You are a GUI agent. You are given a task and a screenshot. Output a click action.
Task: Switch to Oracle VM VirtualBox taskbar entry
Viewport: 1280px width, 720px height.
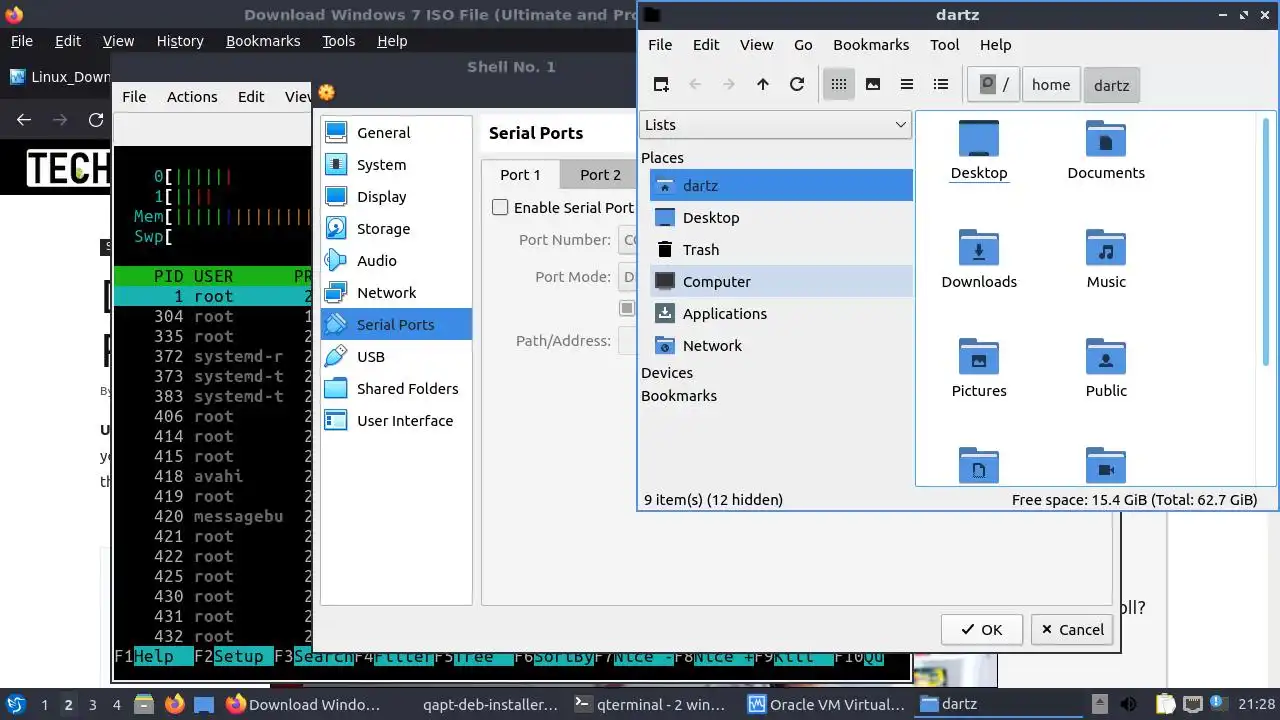pyautogui.click(x=826, y=704)
